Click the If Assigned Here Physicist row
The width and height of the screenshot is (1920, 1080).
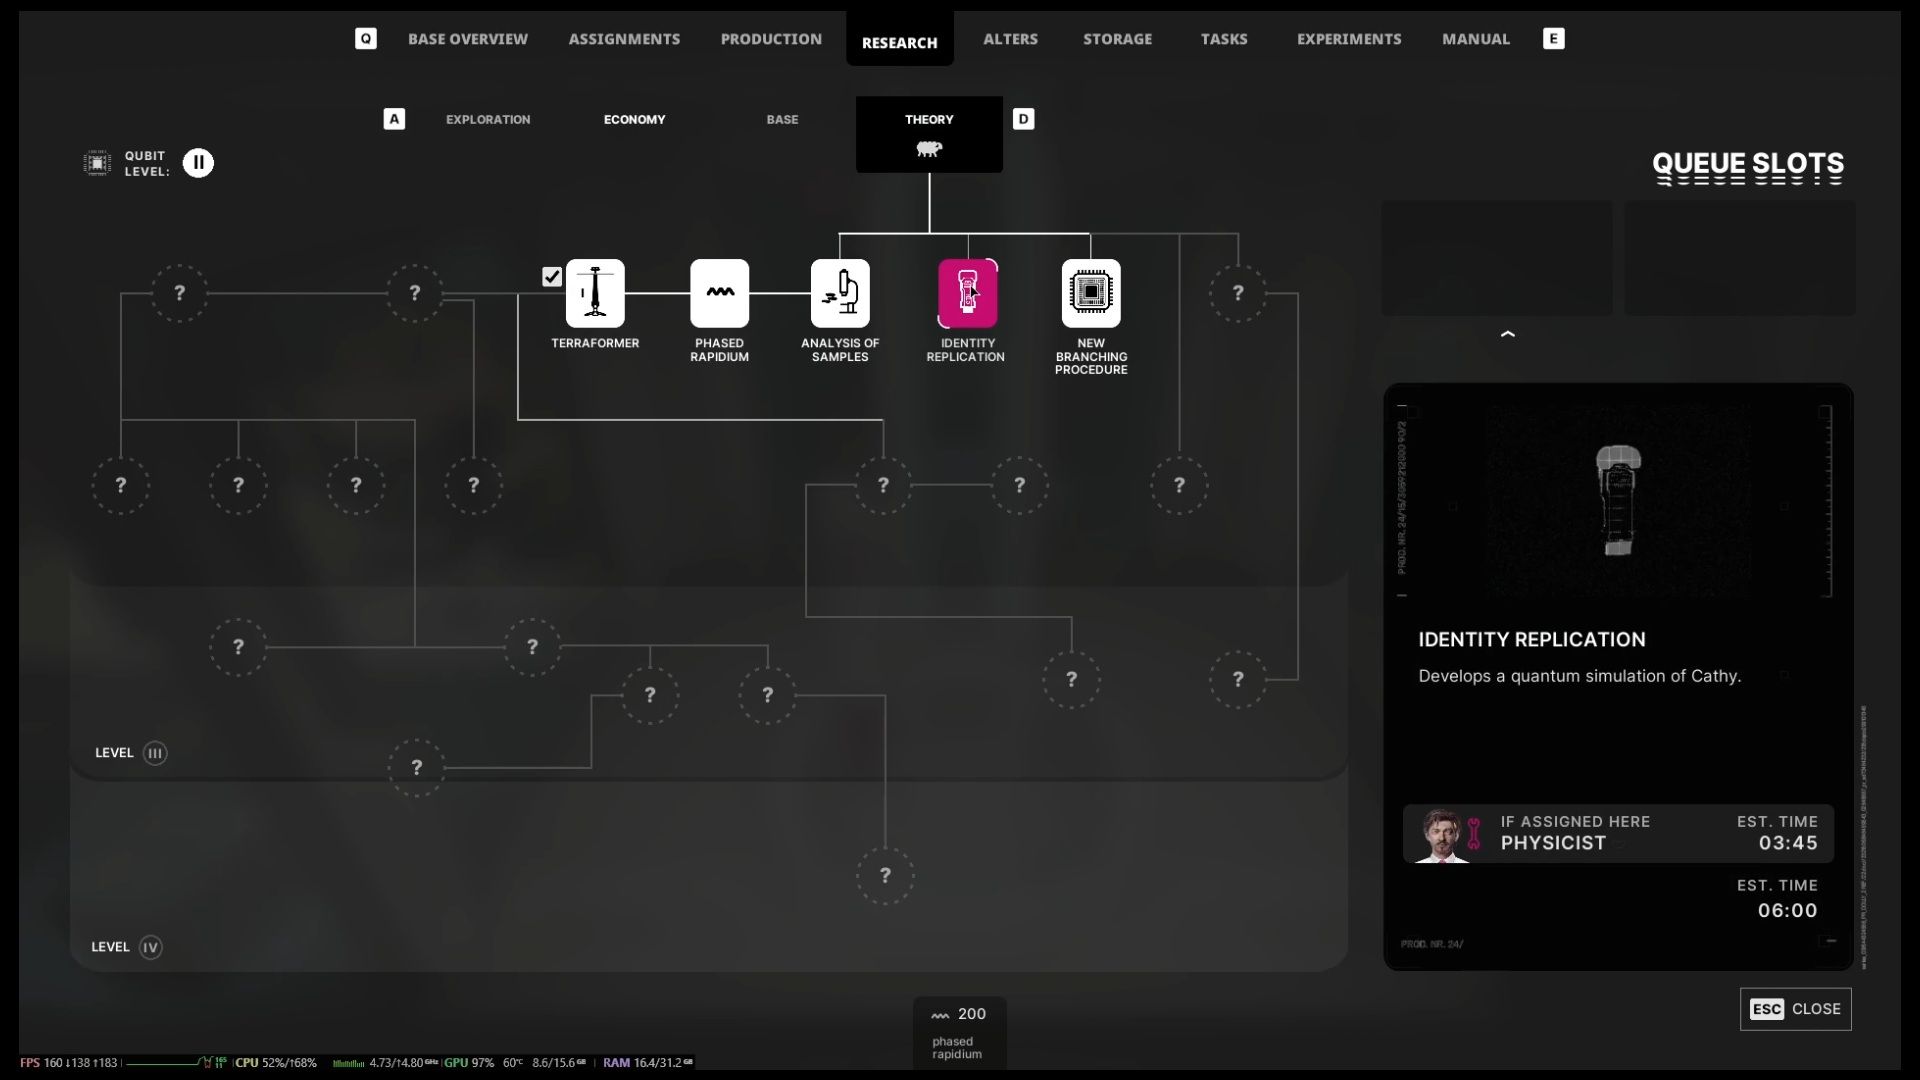[x=1618, y=833]
